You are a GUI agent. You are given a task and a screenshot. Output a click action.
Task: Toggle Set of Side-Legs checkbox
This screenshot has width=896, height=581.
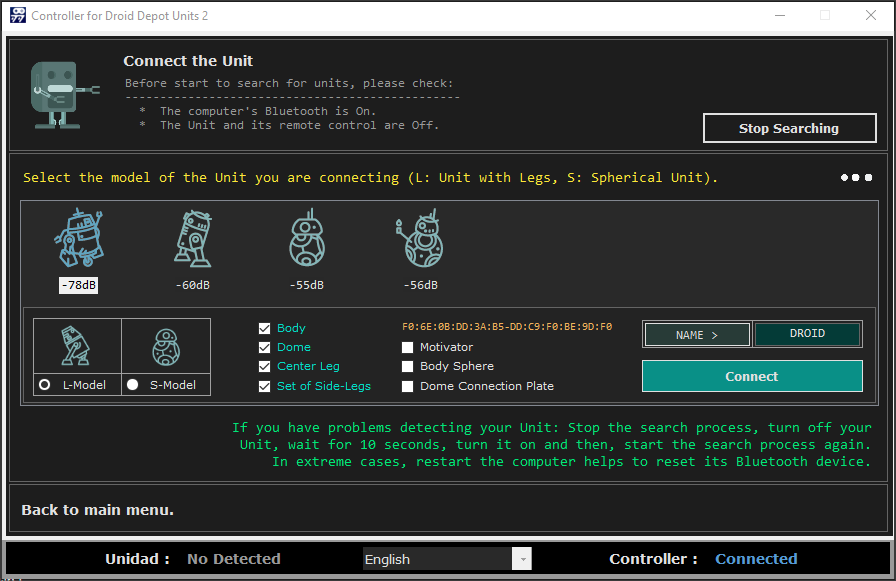point(265,386)
